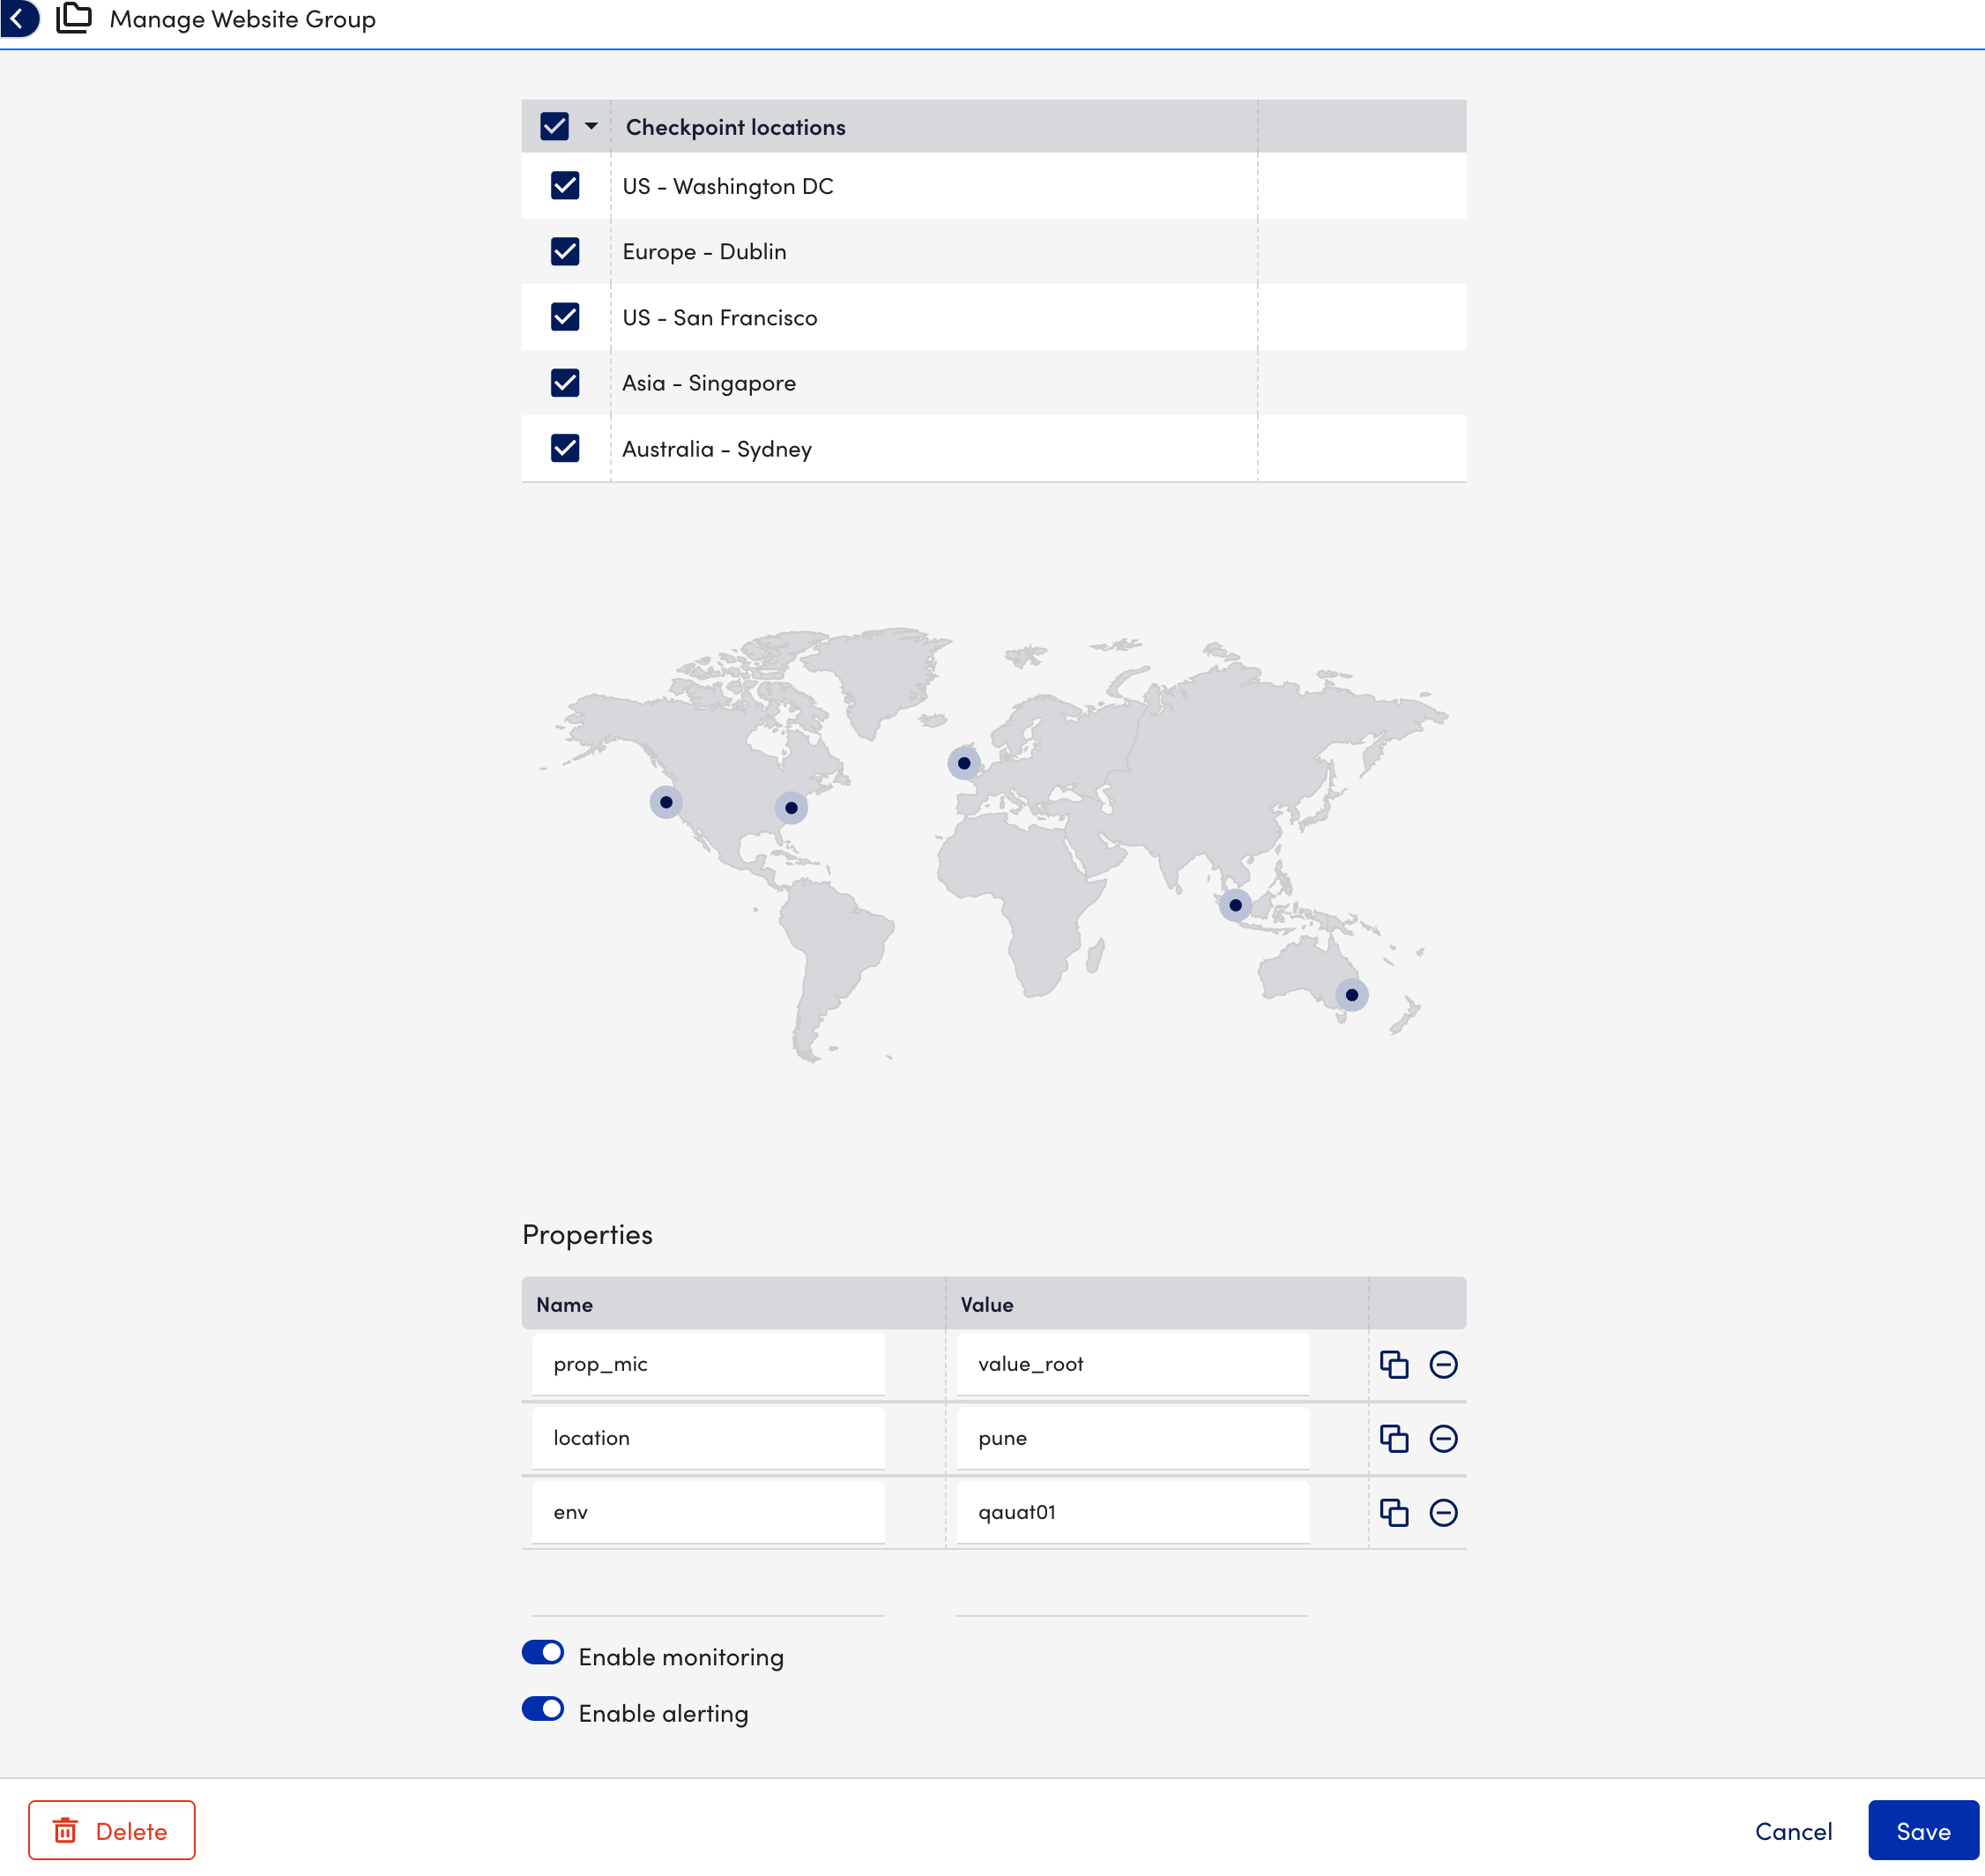The width and height of the screenshot is (1985, 1876).
Task: Click the page/document group icon
Action: [74, 19]
